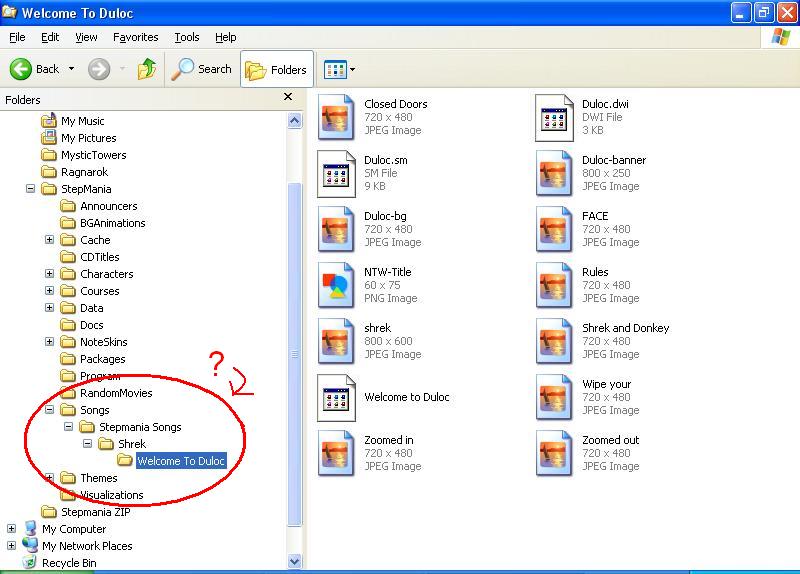Collapse the StepMania folder tree node
The width and height of the screenshot is (800, 574).
[x=31, y=189]
